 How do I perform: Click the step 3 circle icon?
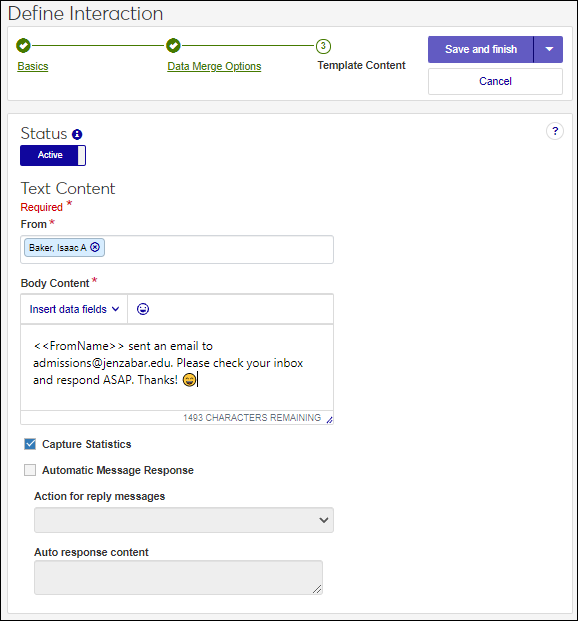click(x=323, y=46)
